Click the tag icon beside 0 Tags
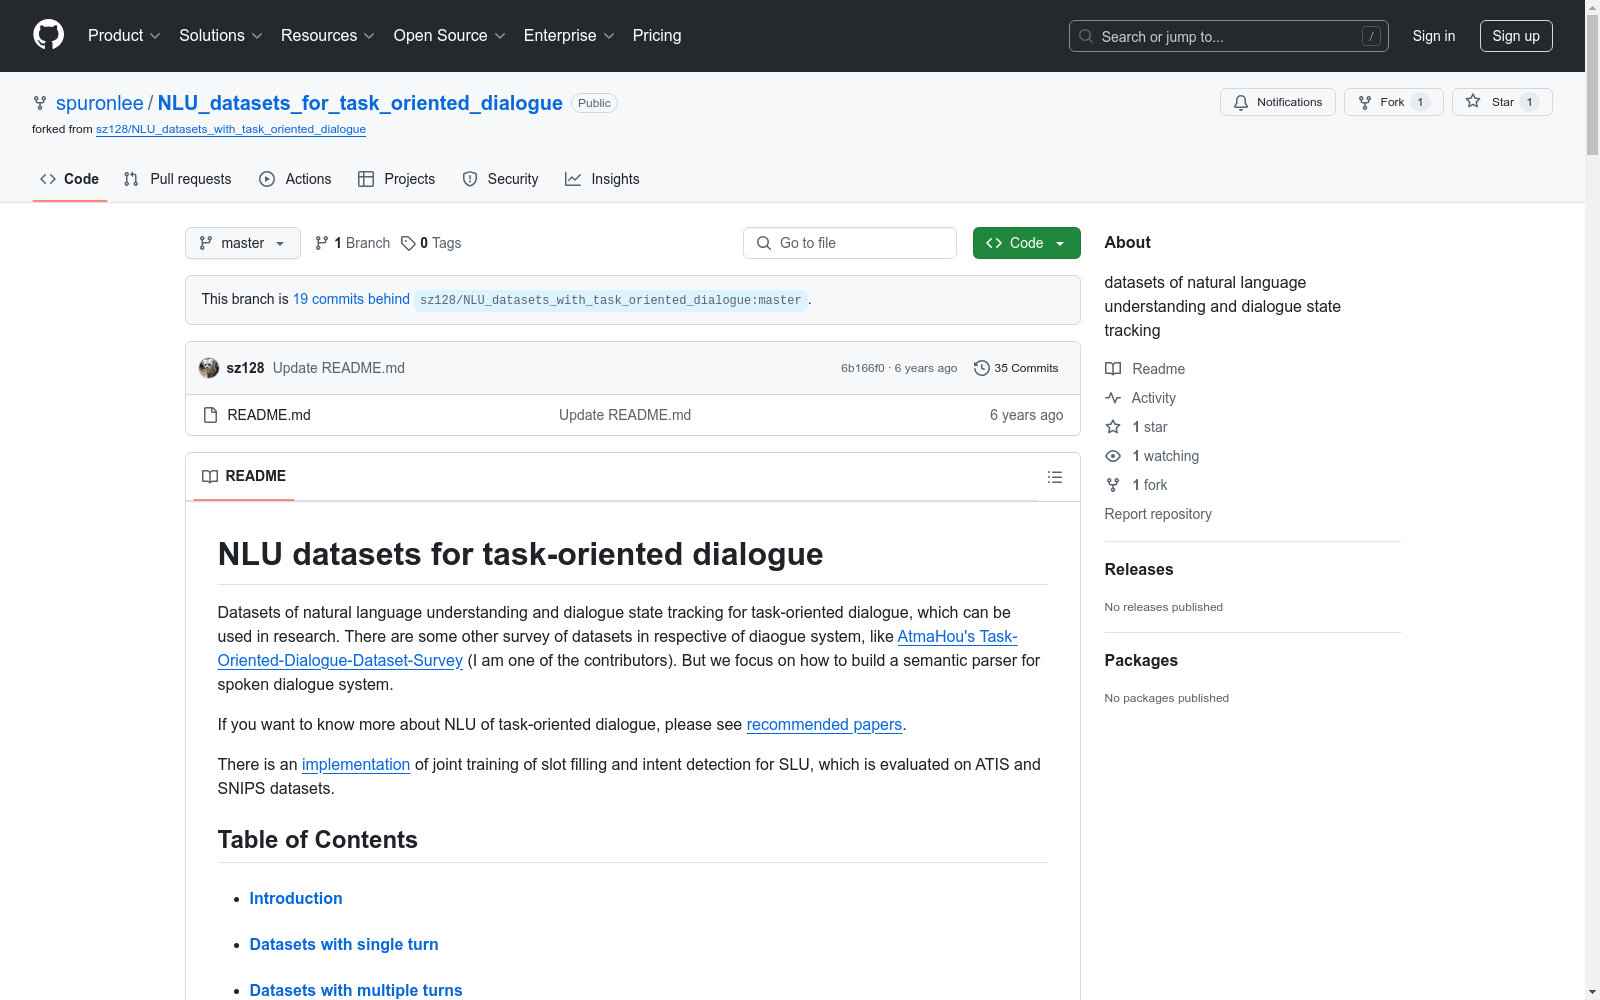 coord(408,243)
